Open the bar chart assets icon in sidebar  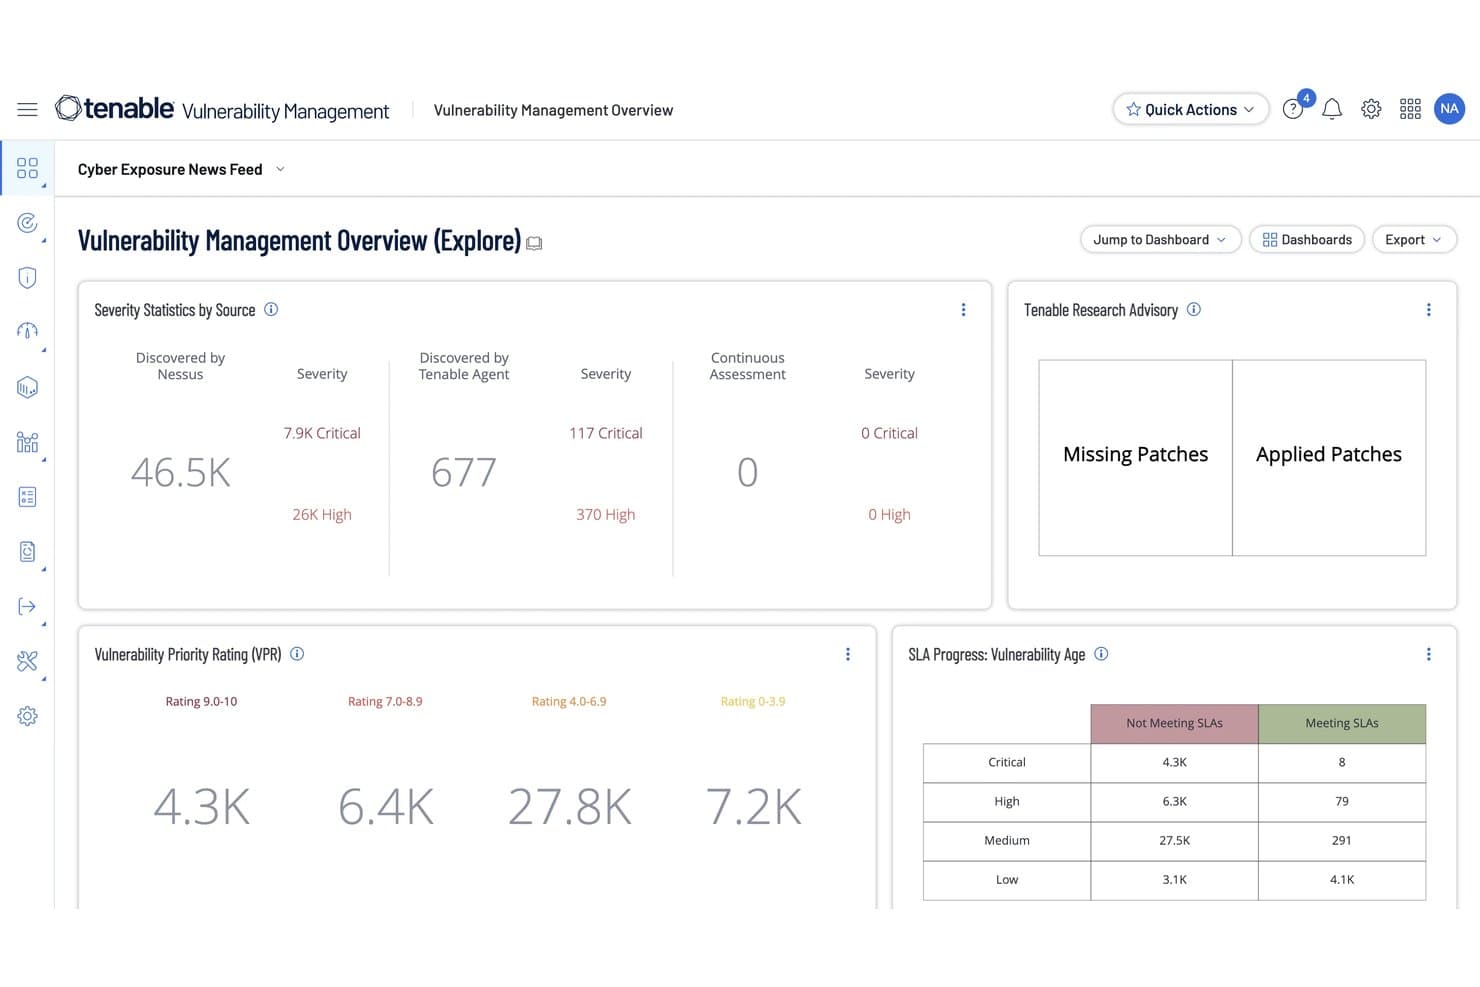click(27, 442)
